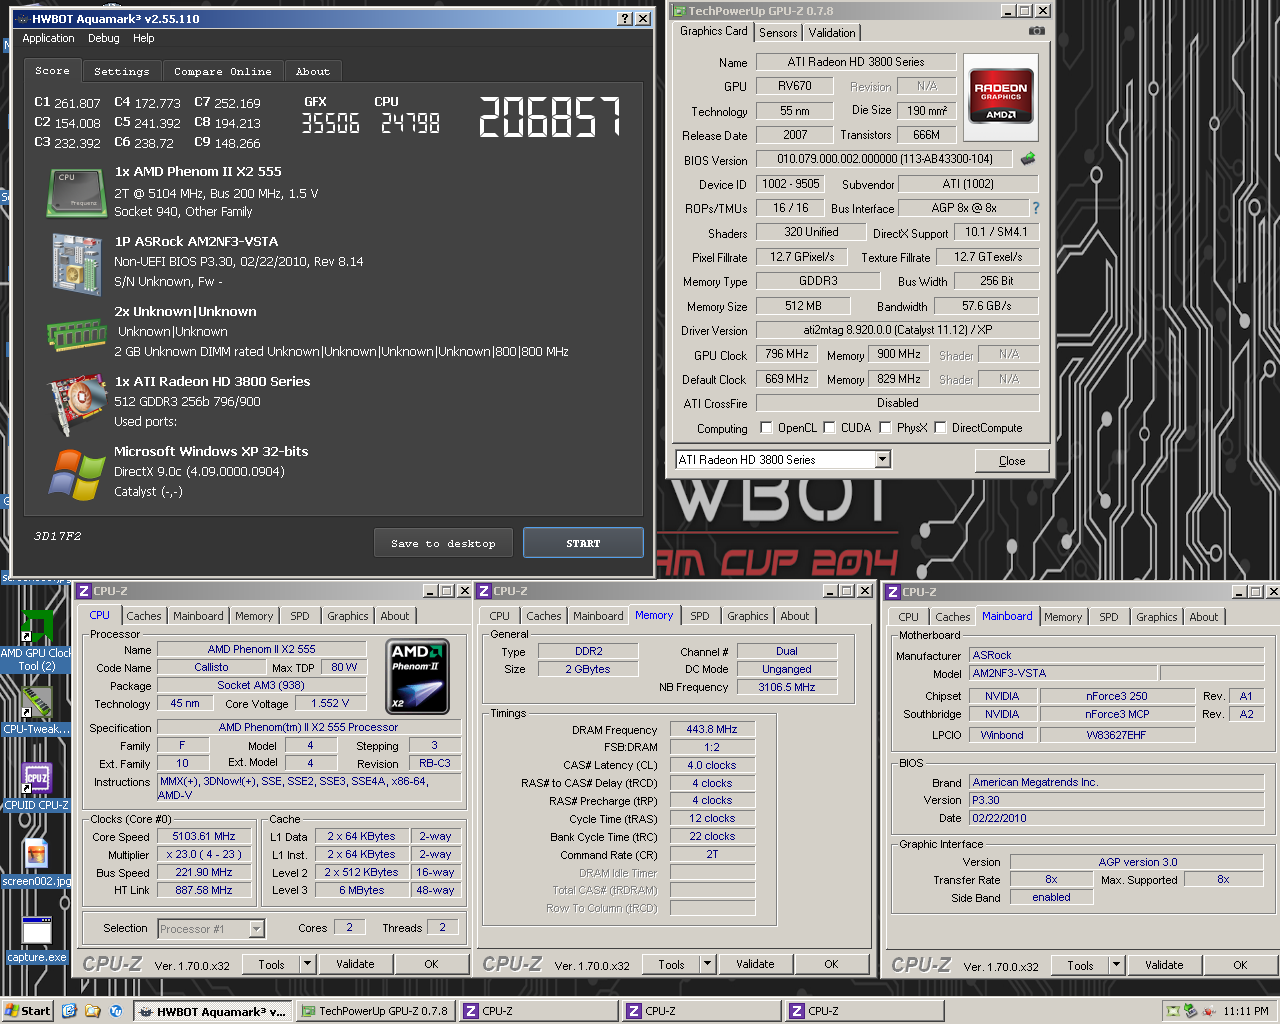The image size is (1280, 1024).
Task: Click the Bus Interface question mark icon
Action: point(1036,208)
